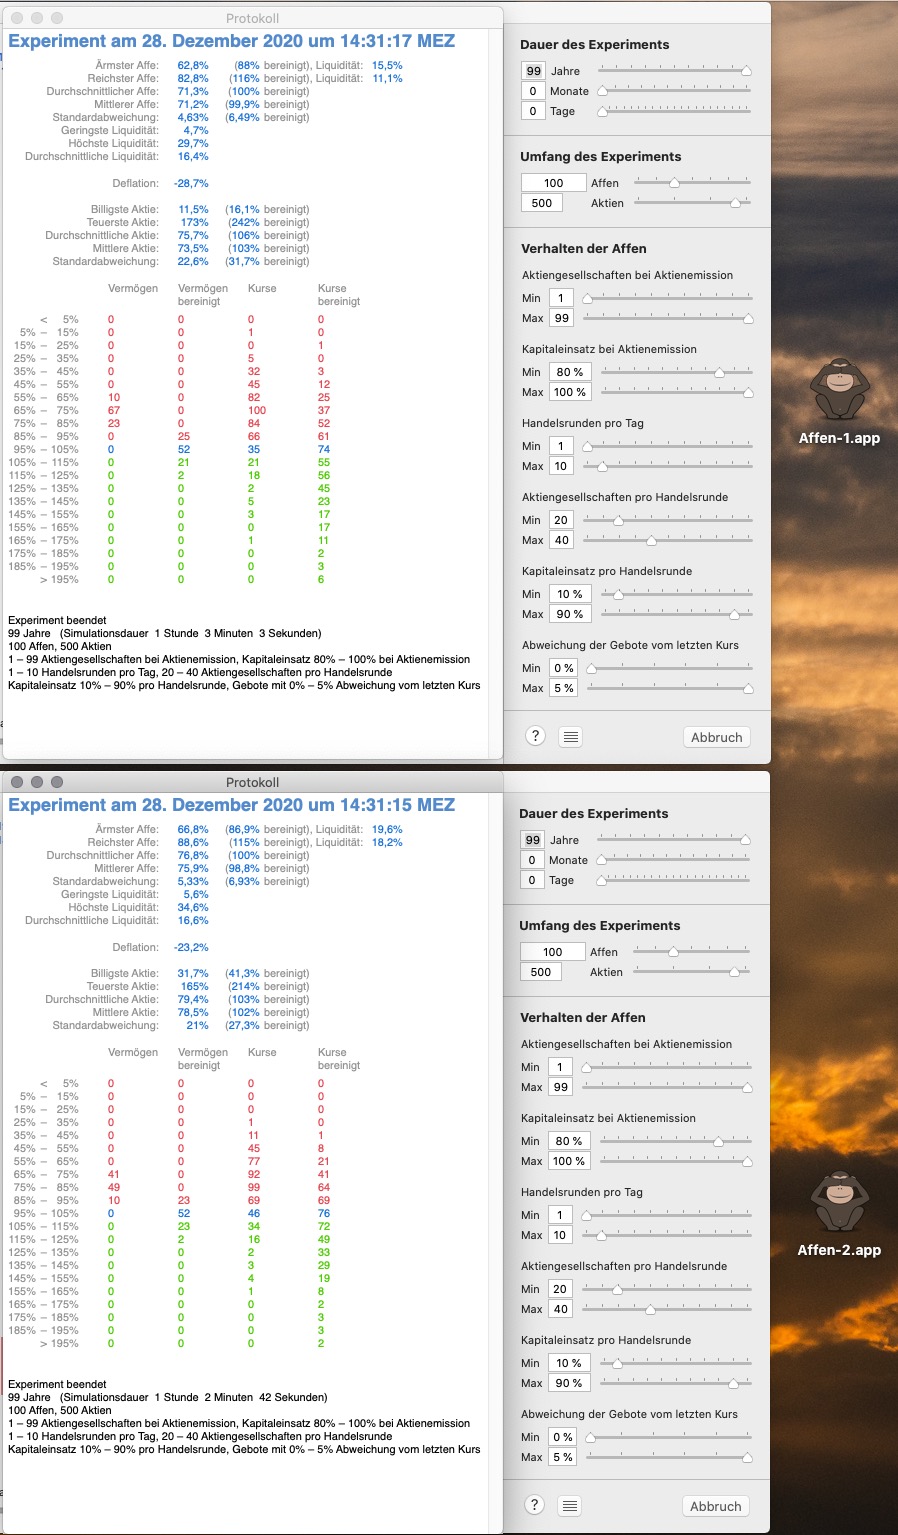Click upper panel's Aktiengesellschaften bei Aktienemission Max field

click(561, 318)
